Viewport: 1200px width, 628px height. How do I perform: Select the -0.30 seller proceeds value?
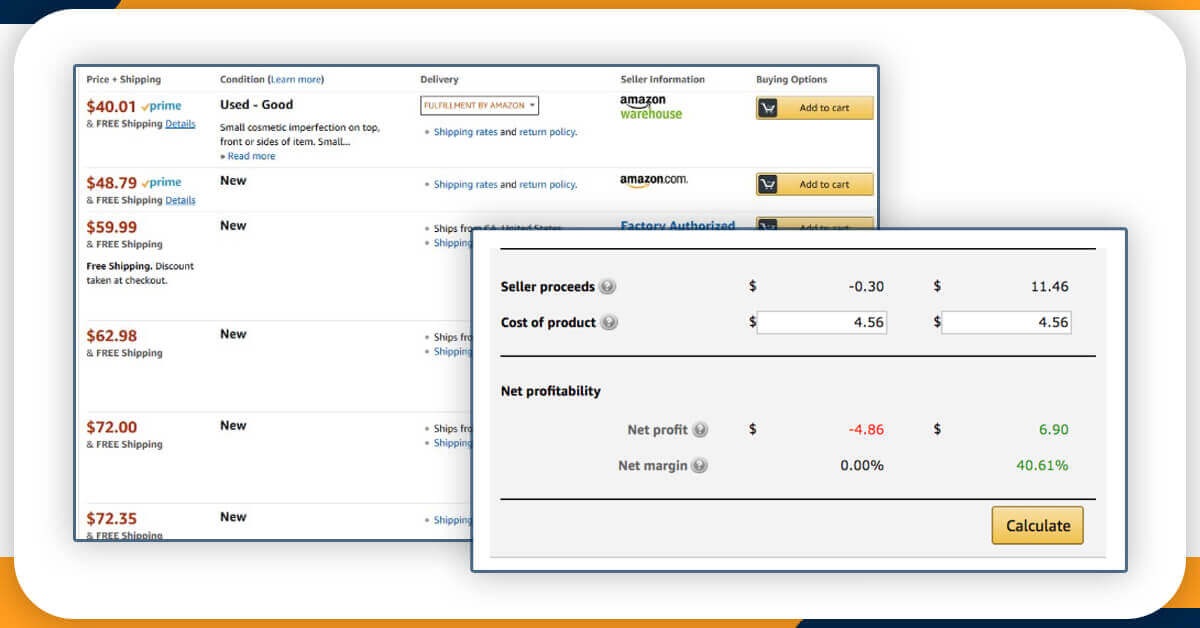[866, 287]
